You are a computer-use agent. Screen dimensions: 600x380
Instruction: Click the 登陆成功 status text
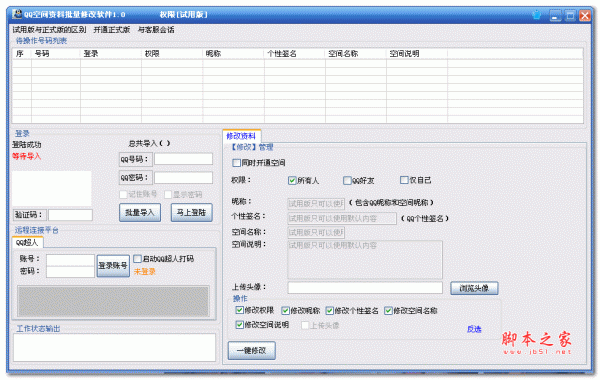pyautogui.click(x=27, y=144)
